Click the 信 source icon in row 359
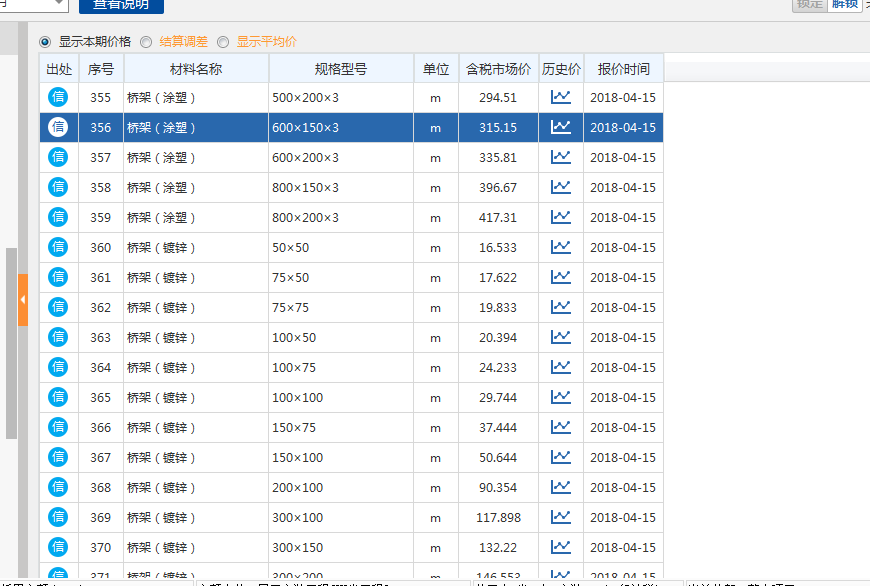The height and width of the screenshot is (586, 870). click(x=58, y=217)
